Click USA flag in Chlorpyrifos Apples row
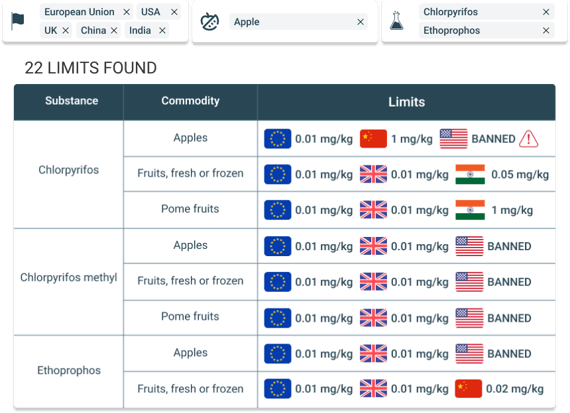The width and height of the screenshot is (570, 413). pos(453,139)
